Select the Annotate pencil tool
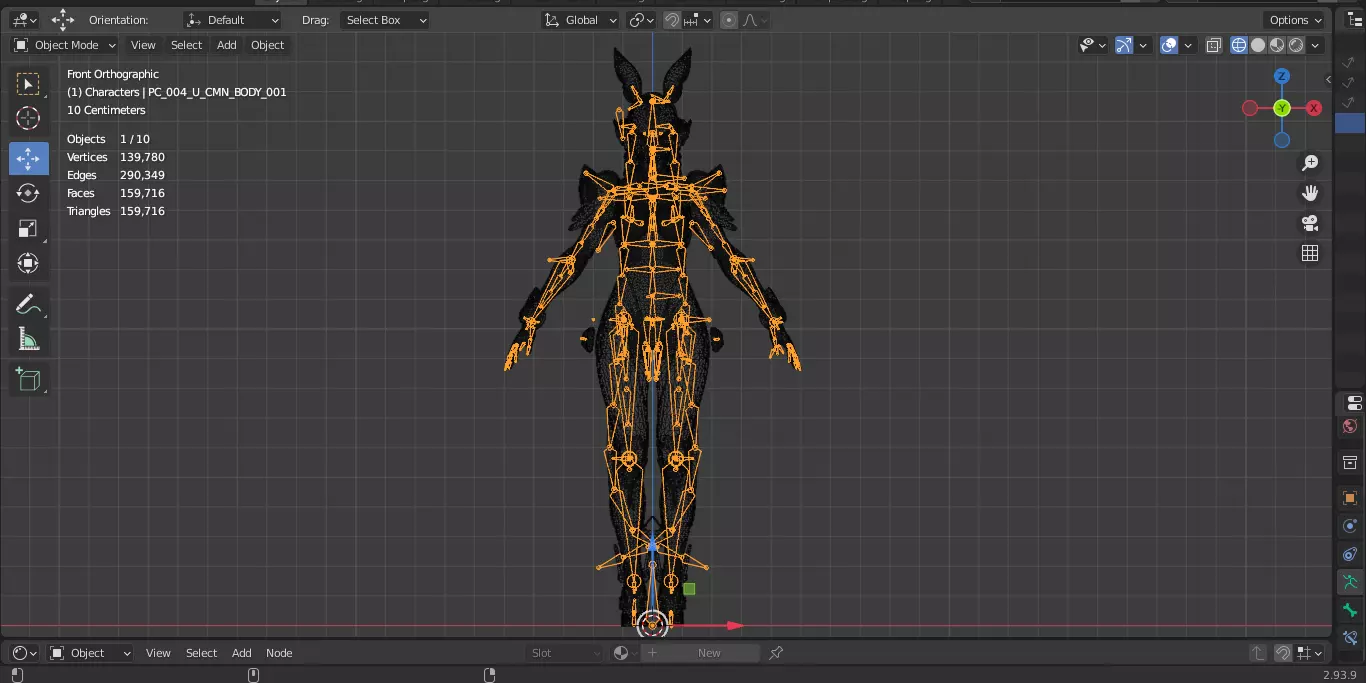1366x683 pixels. 28,305
